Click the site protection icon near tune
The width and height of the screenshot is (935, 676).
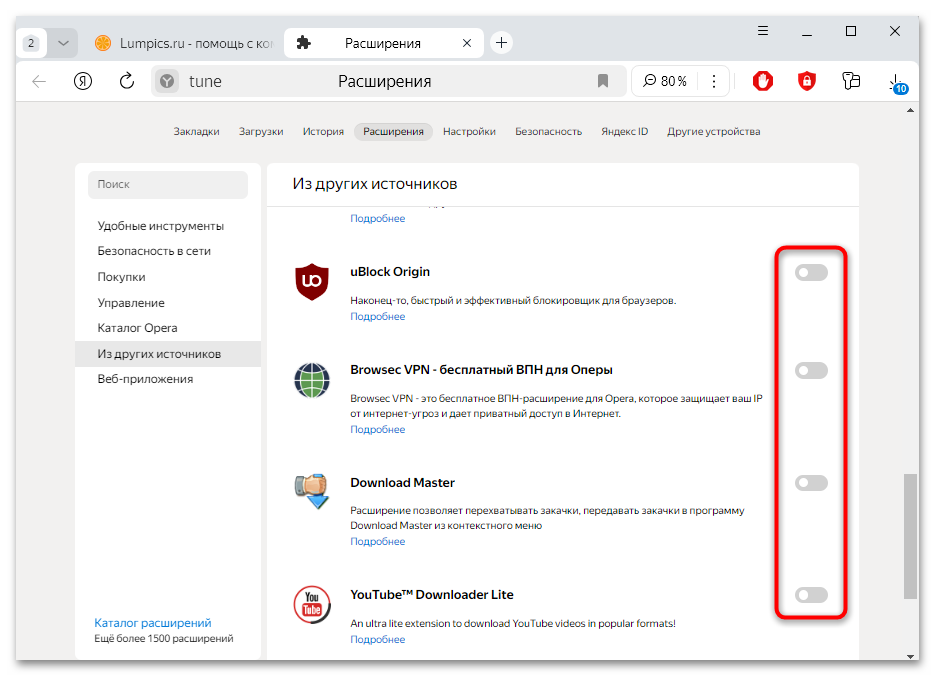pos(167,81)
